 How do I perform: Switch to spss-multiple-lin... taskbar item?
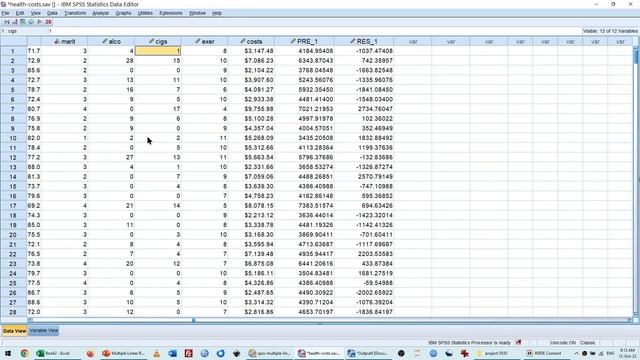coord(270,353)
